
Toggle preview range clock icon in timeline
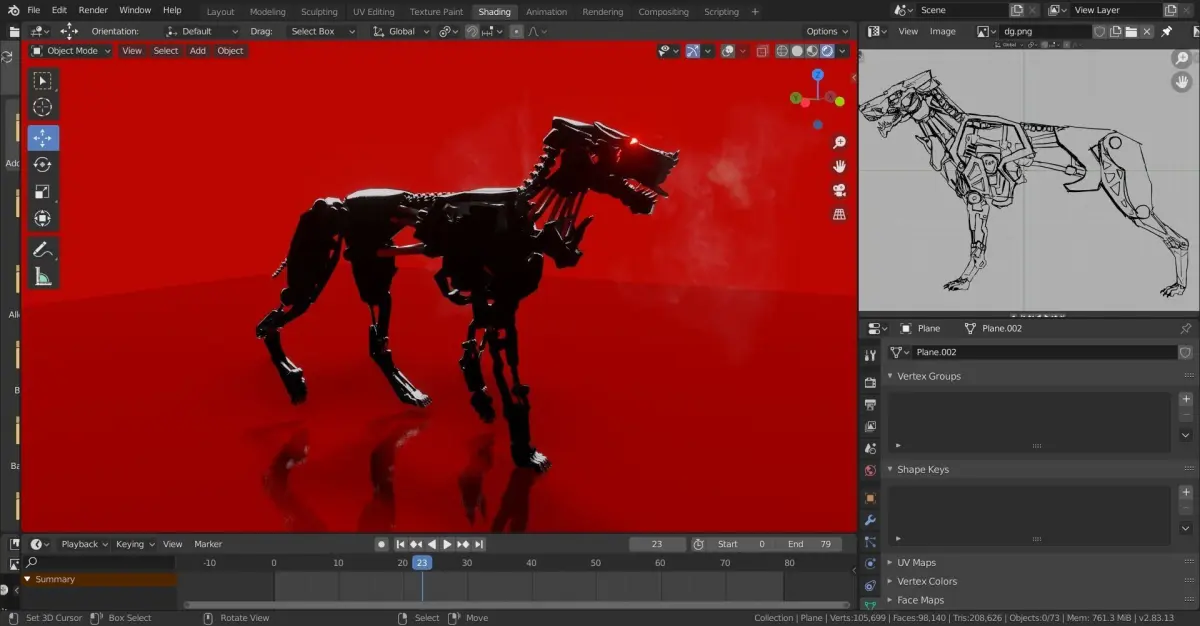tap(698, 544)
